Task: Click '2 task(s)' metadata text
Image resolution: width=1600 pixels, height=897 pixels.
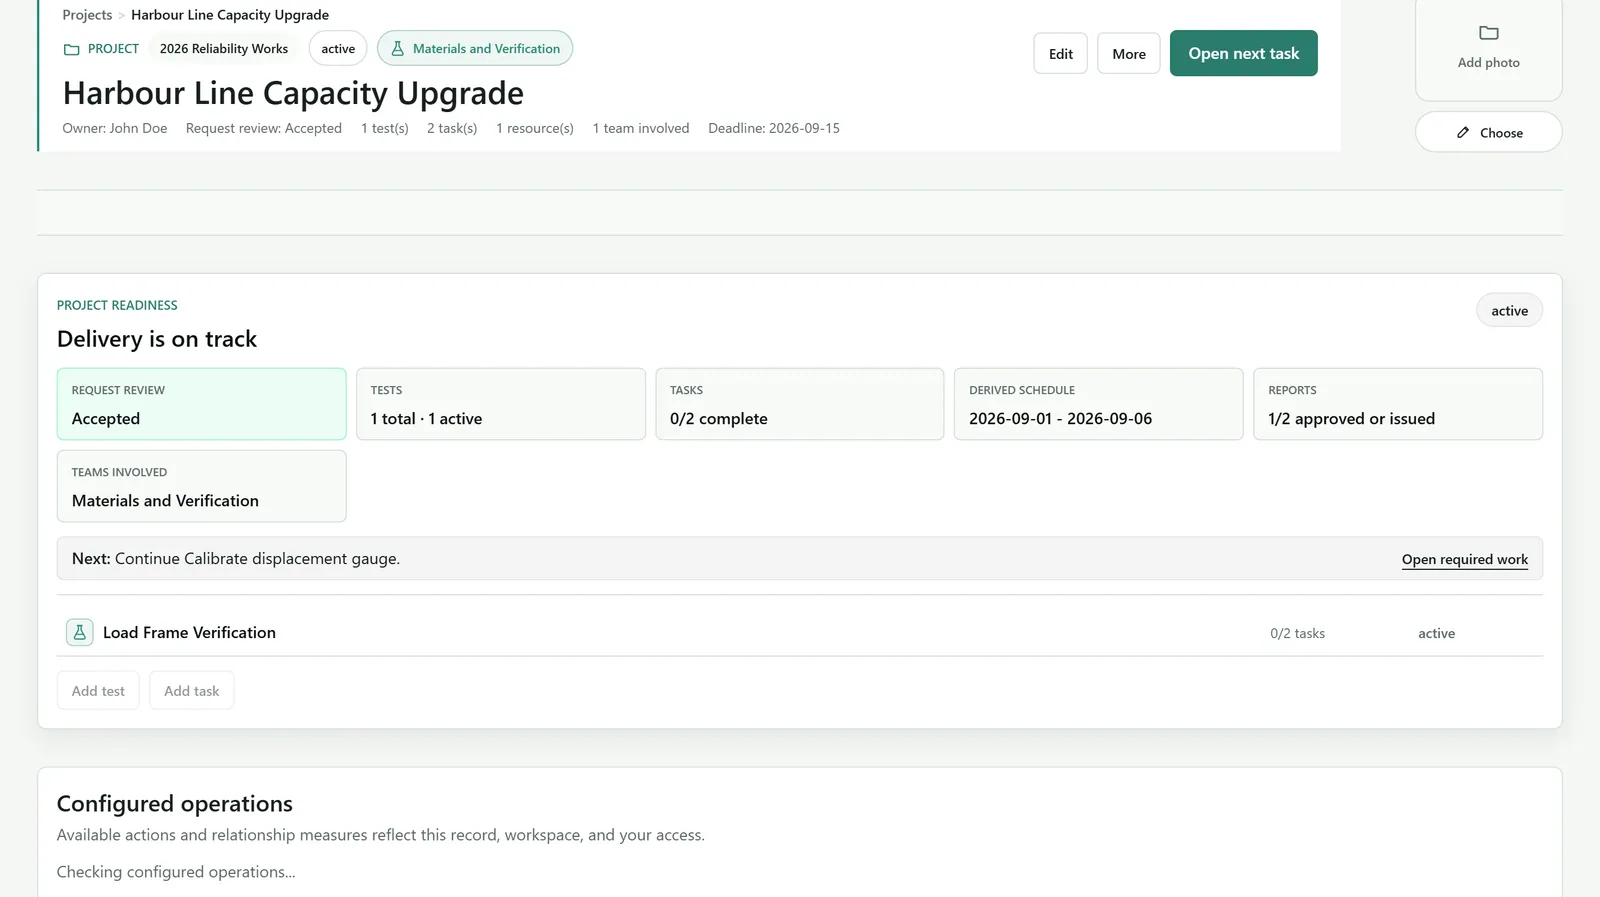Action: [452, 128]
